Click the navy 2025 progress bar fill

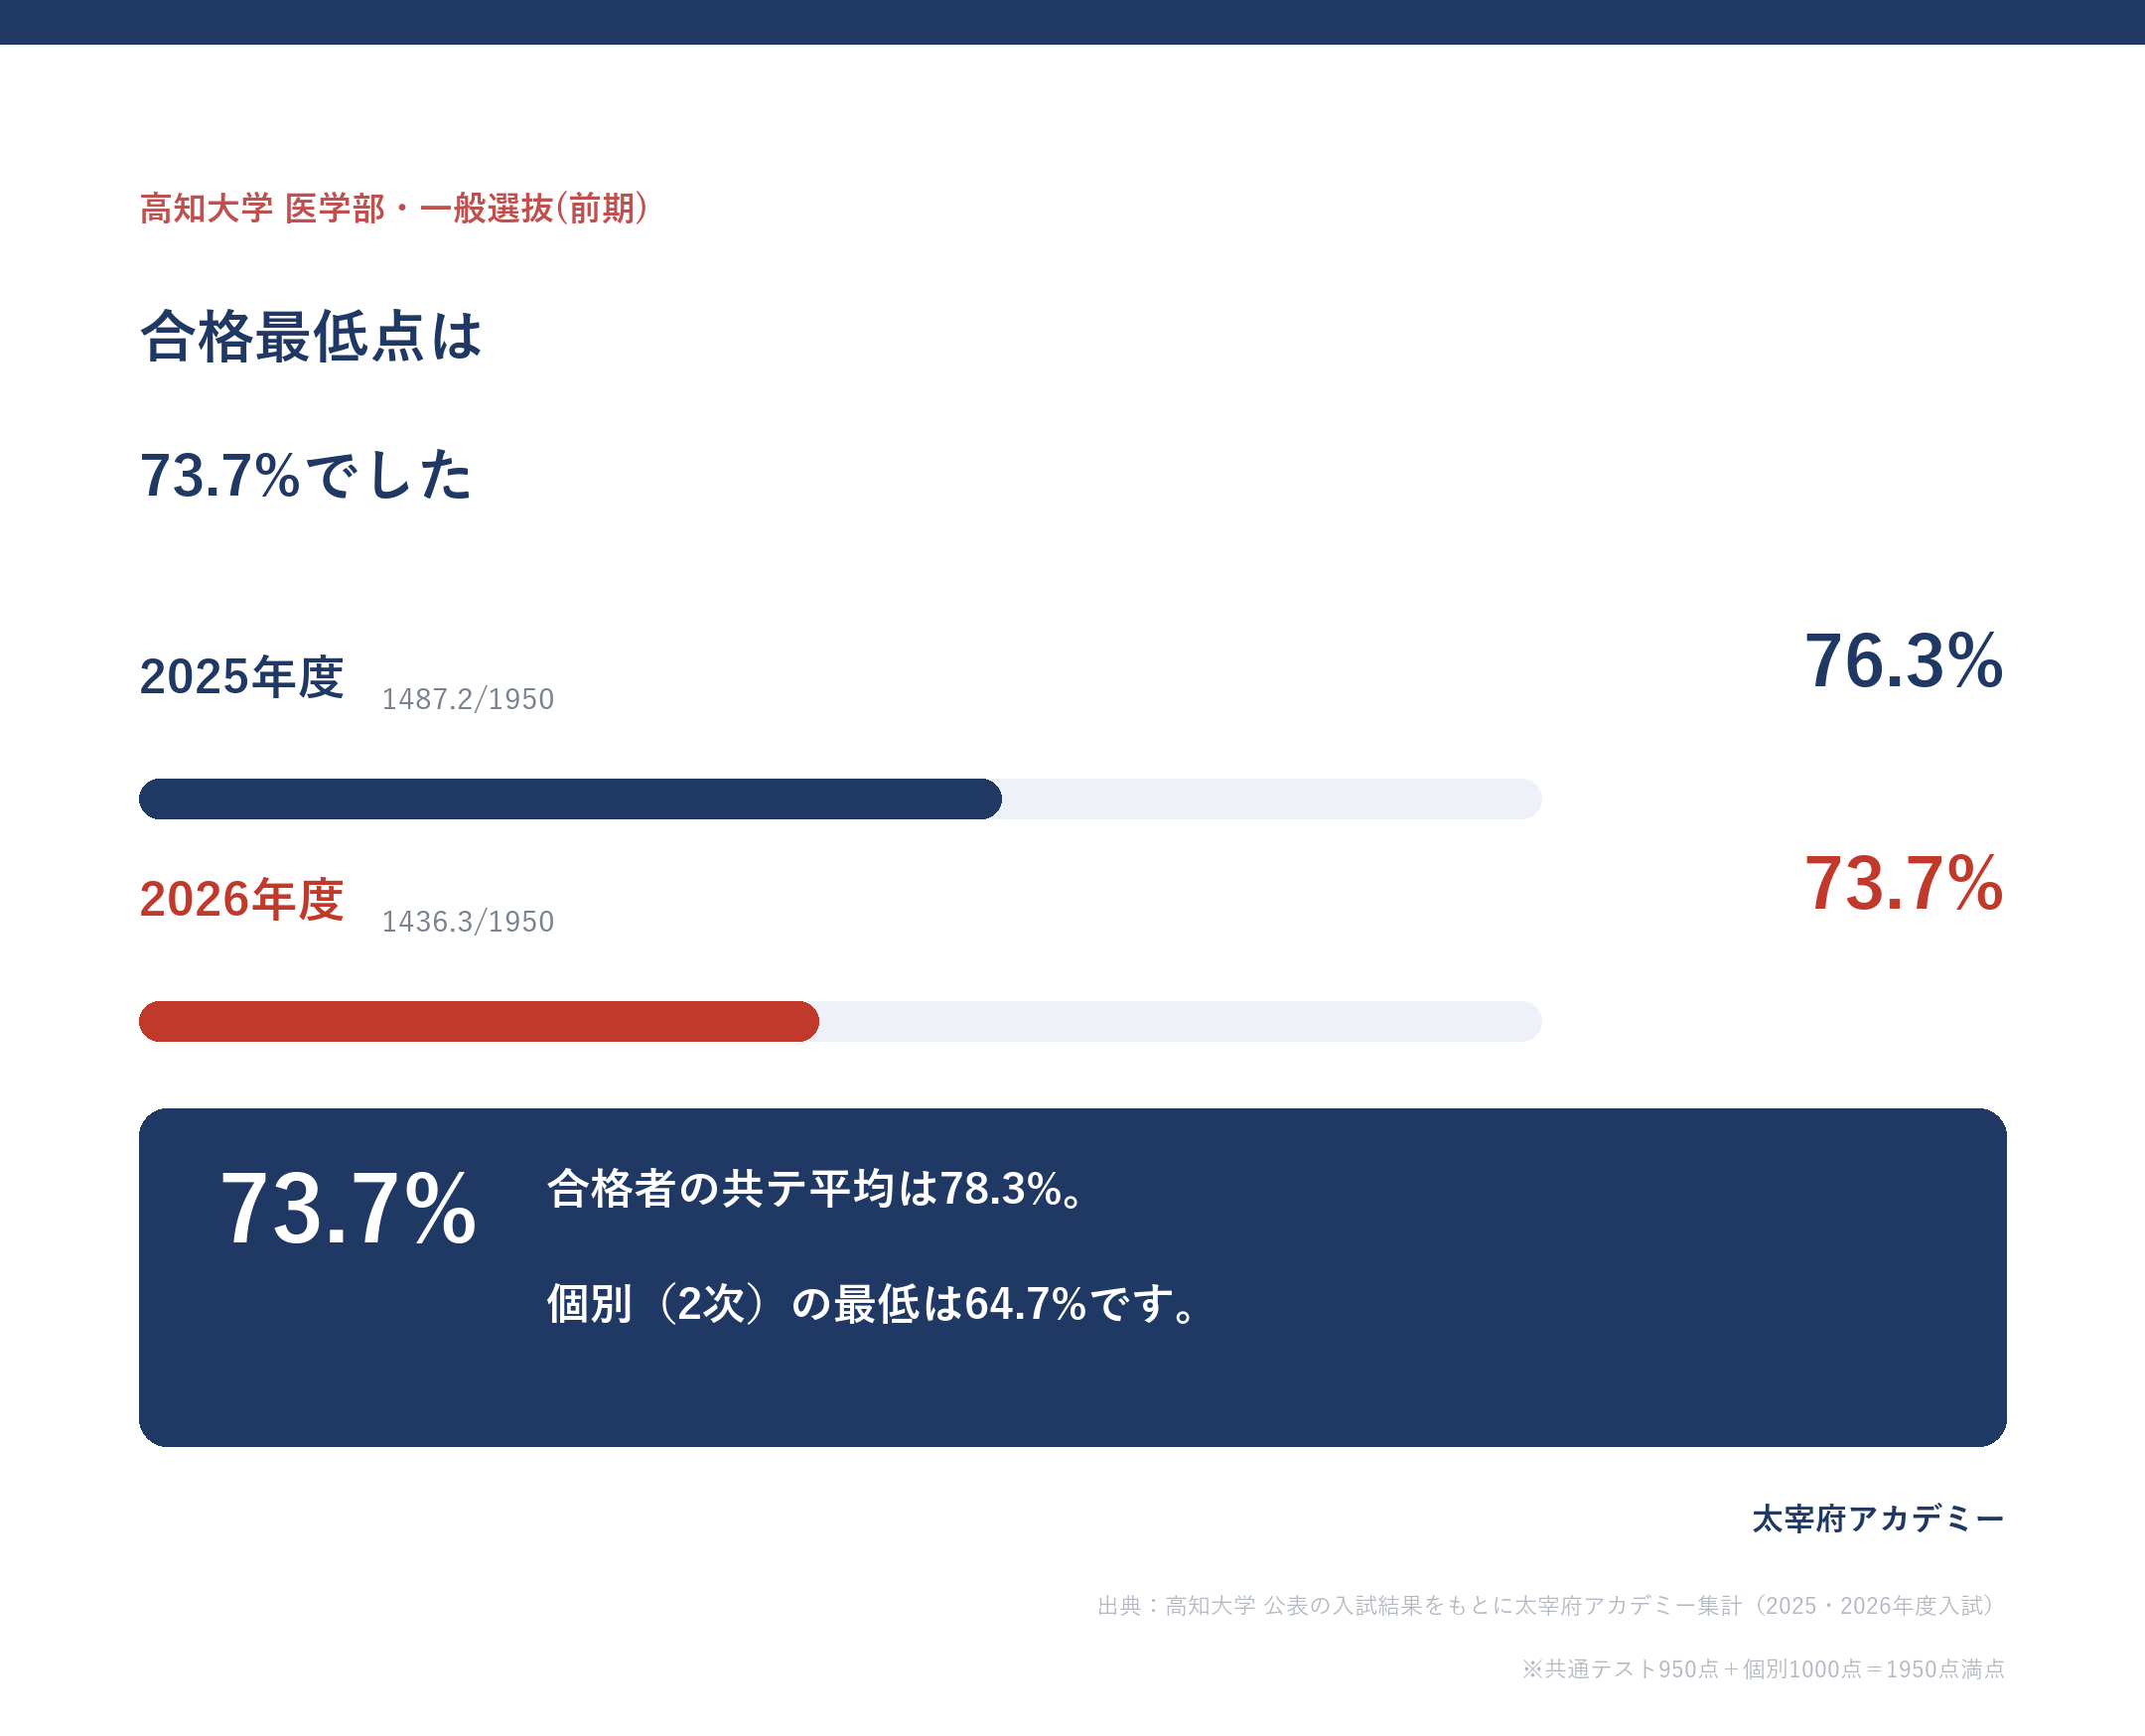click(570, 799)
